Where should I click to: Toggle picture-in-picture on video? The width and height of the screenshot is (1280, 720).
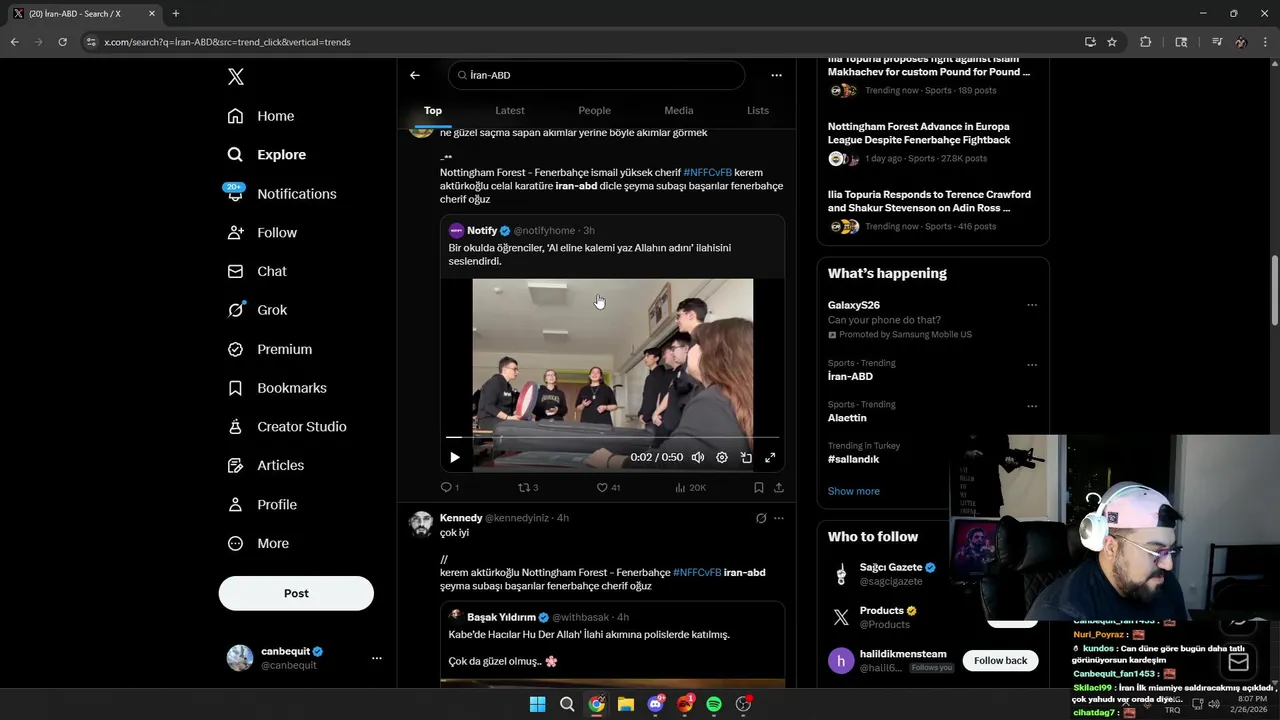[x=746, y=457]
